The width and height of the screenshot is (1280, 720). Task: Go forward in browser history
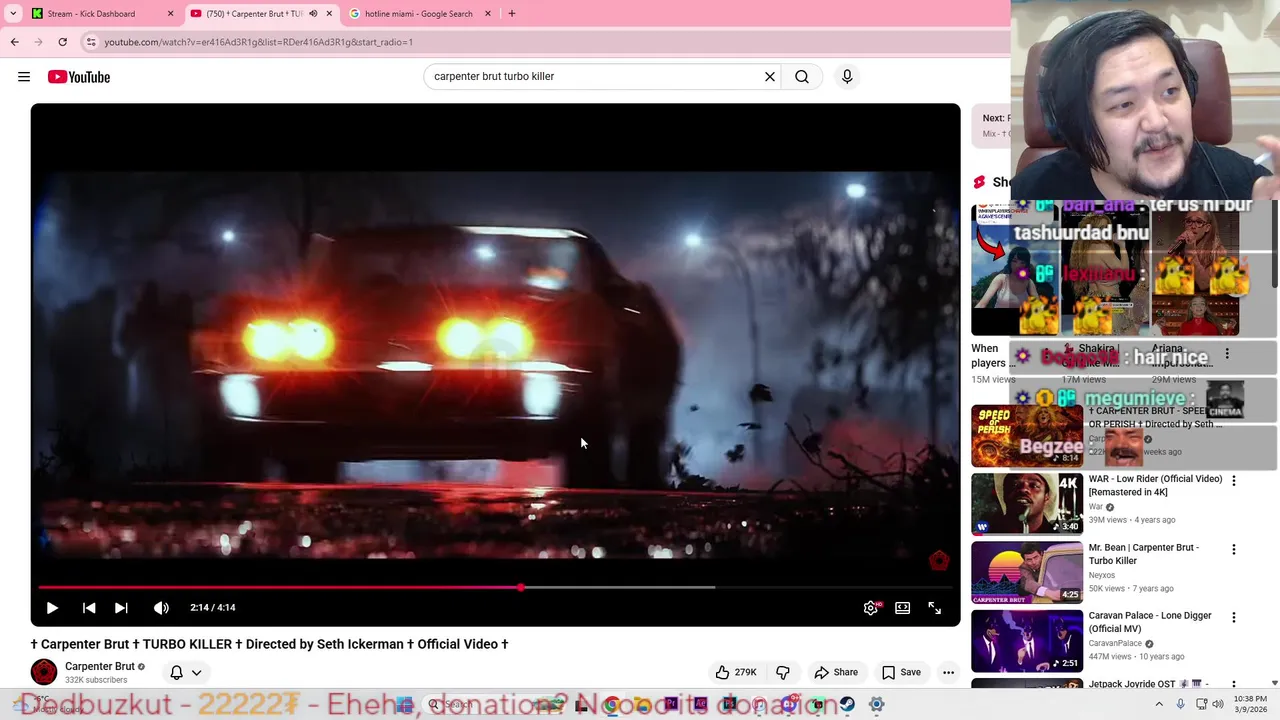[x=38, y=42]
